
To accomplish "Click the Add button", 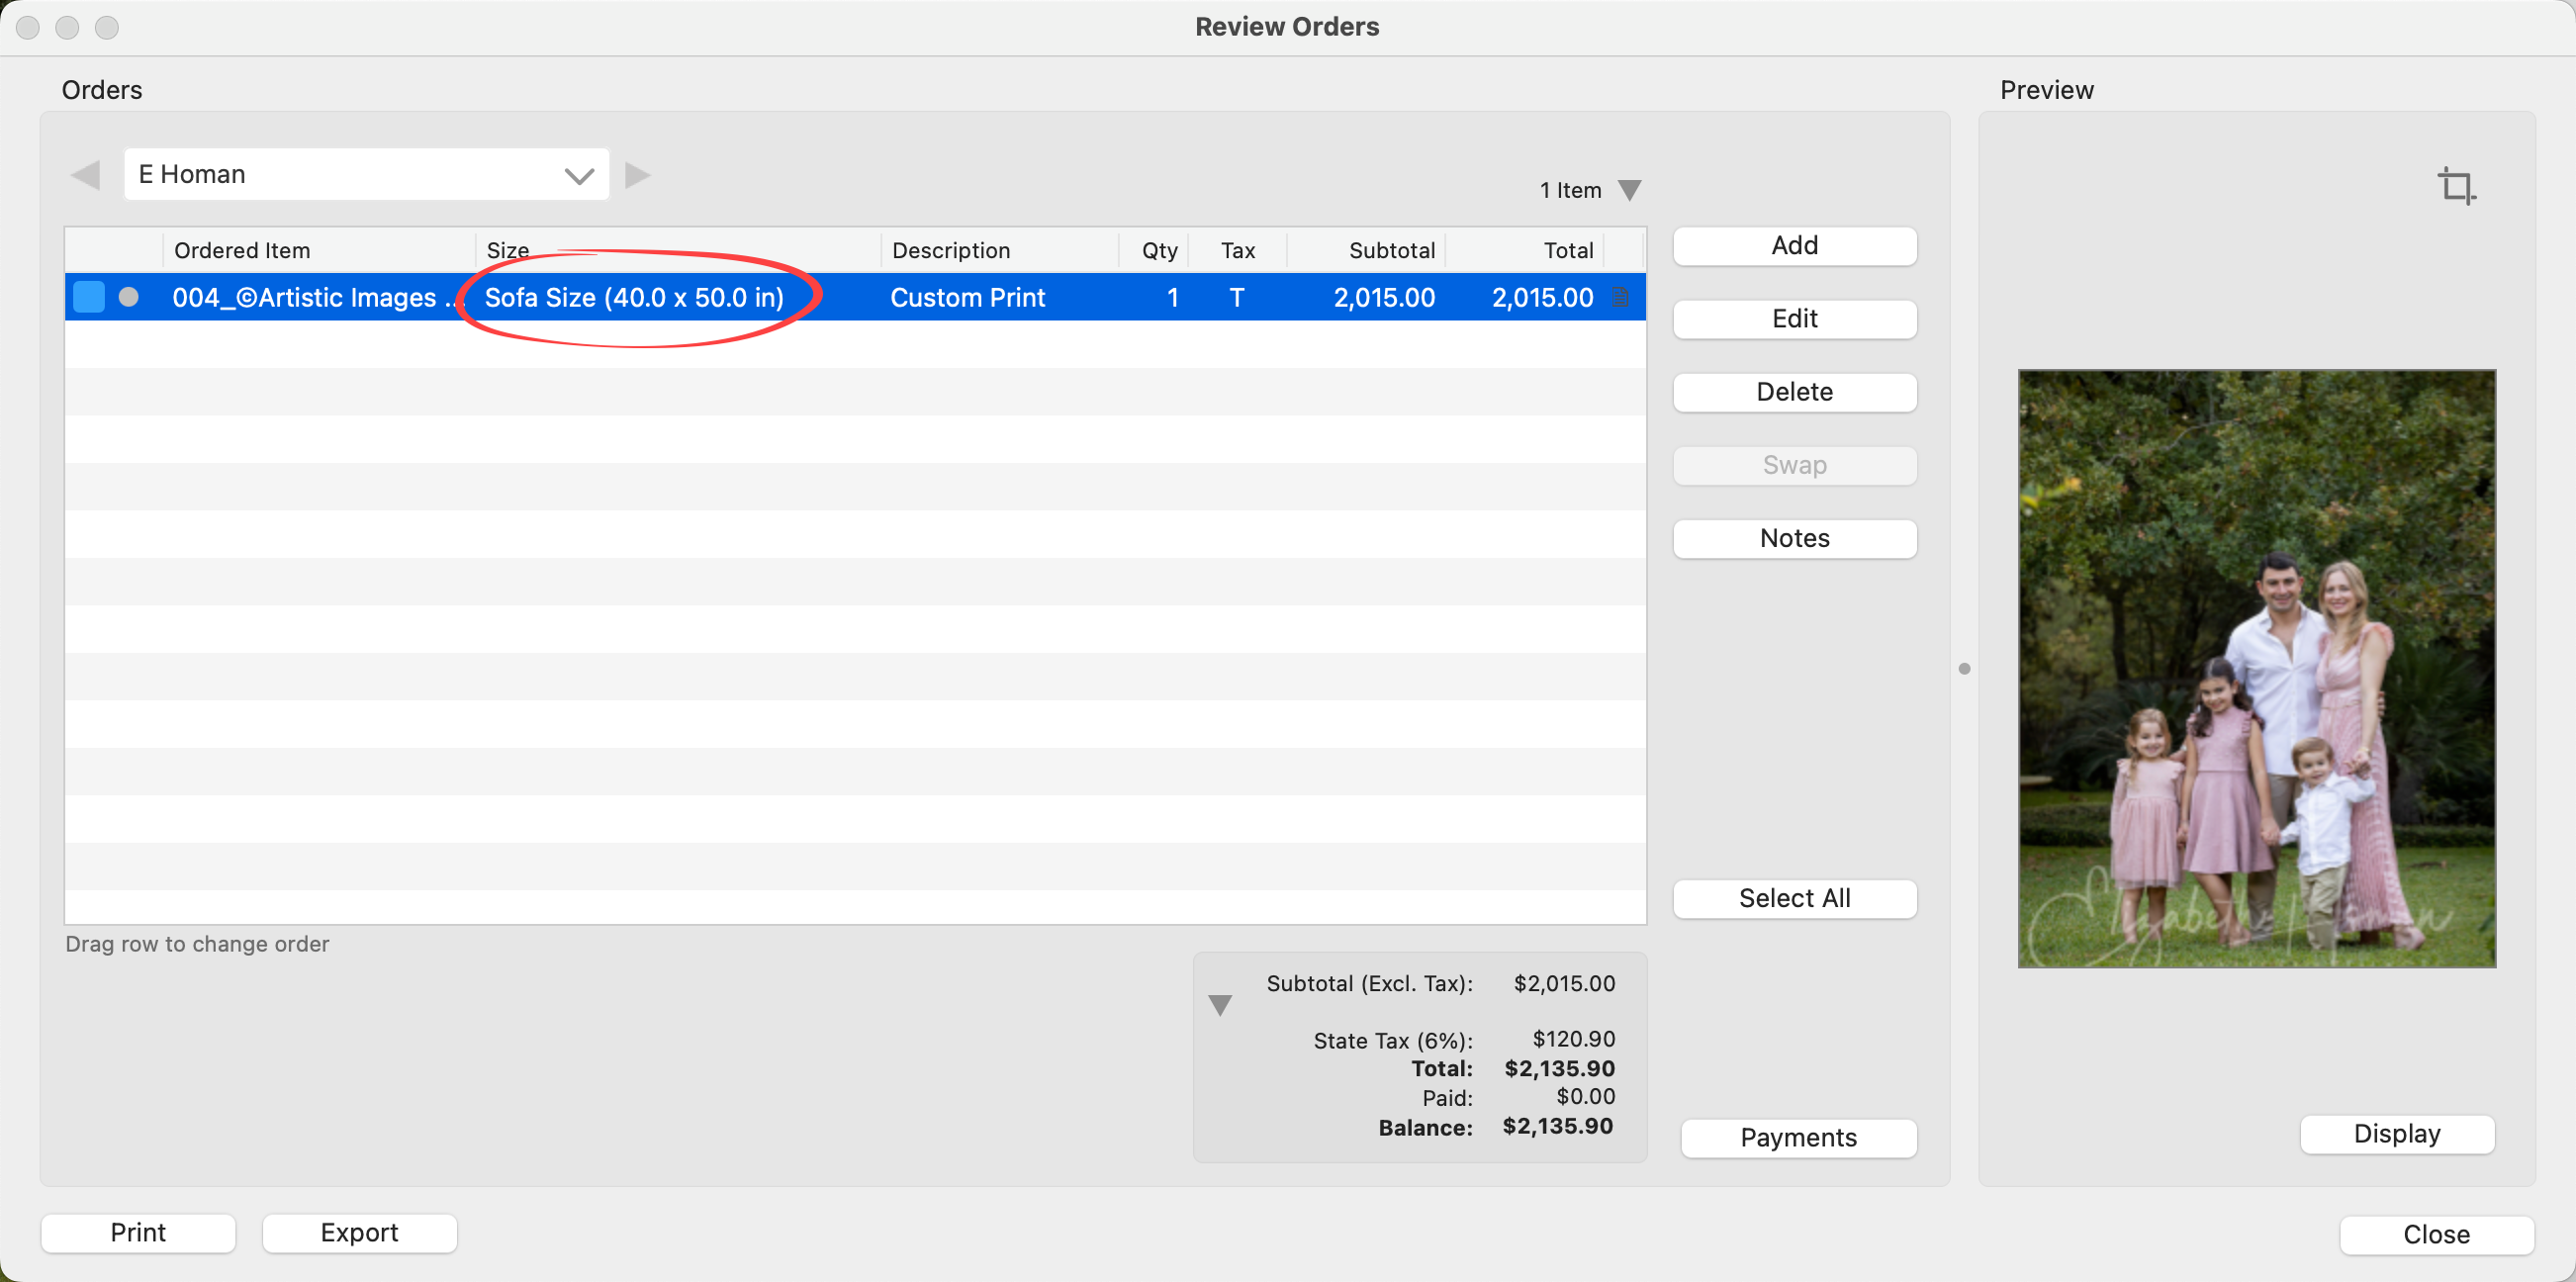I will (1794, 246).
